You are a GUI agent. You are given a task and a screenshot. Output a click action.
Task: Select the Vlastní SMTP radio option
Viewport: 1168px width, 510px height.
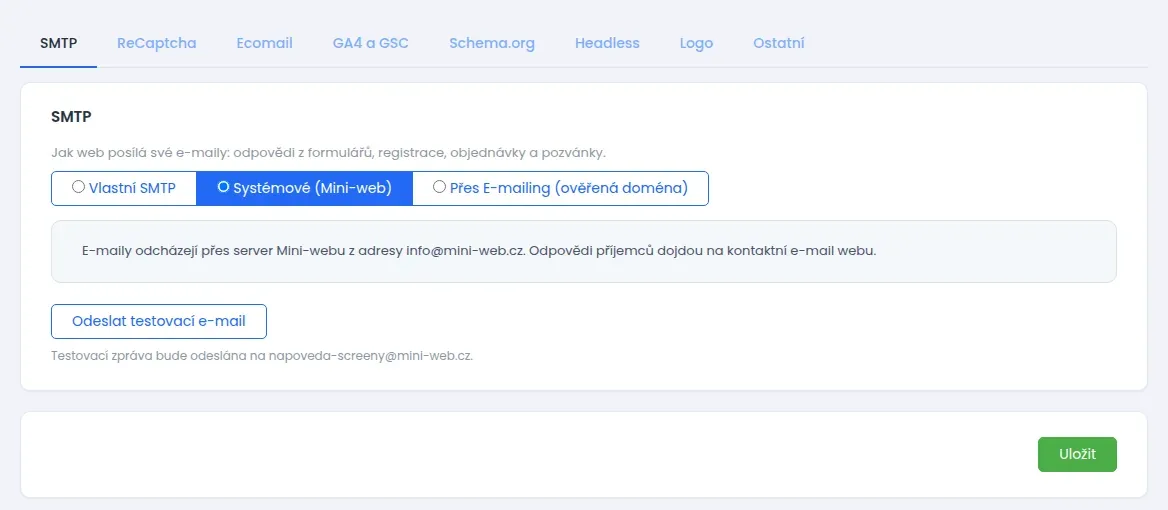[x=124, y=188]
